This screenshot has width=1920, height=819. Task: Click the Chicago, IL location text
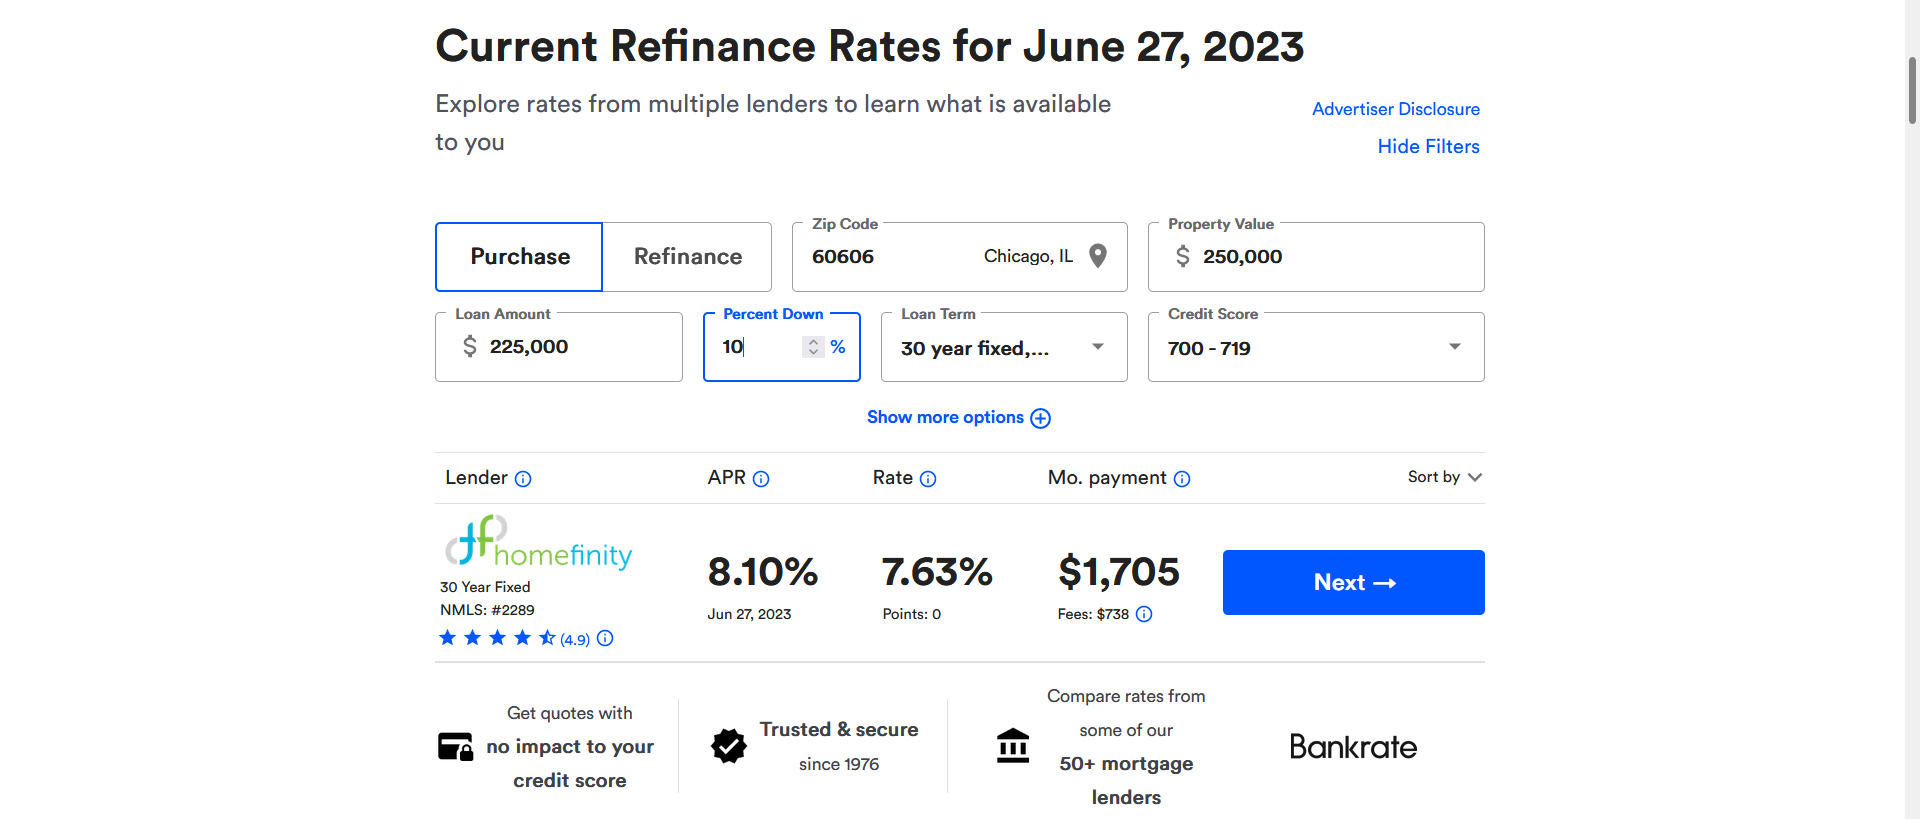click(1028, 257)
